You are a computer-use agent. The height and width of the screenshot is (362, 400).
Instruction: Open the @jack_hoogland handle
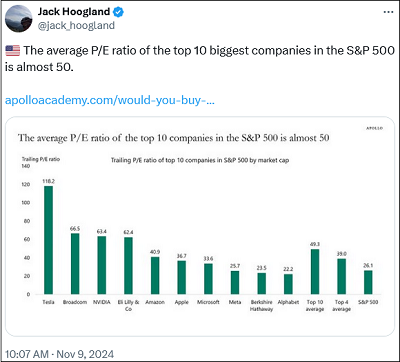coord(76,25)
